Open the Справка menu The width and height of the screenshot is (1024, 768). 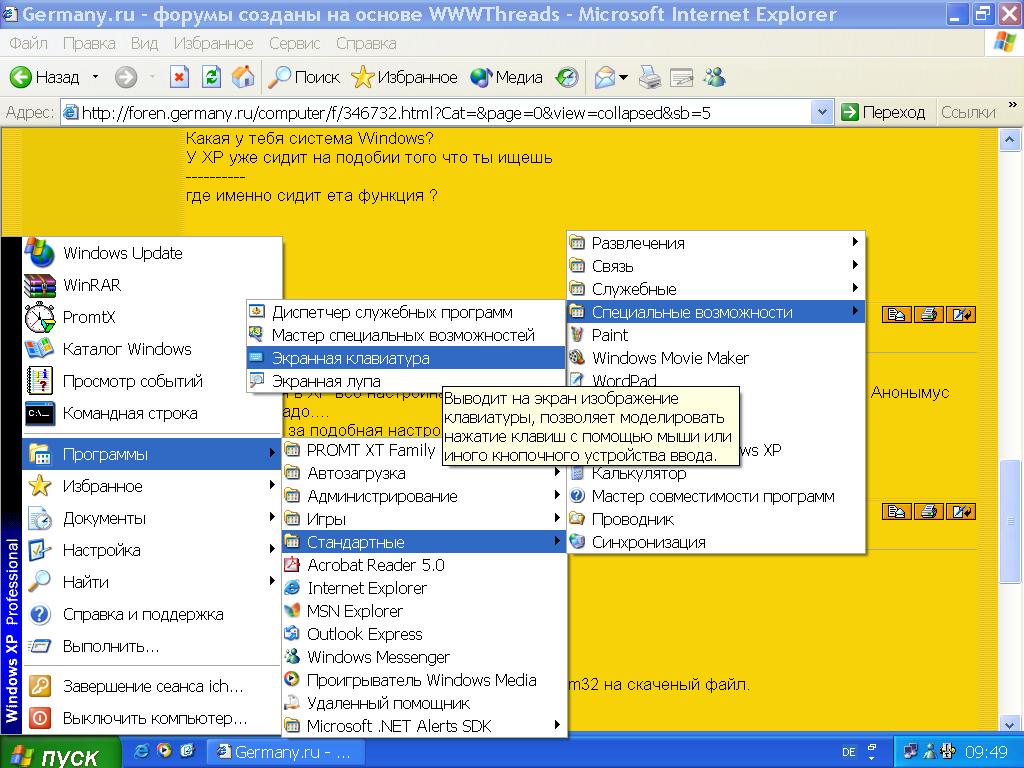(x=366, y=43)
